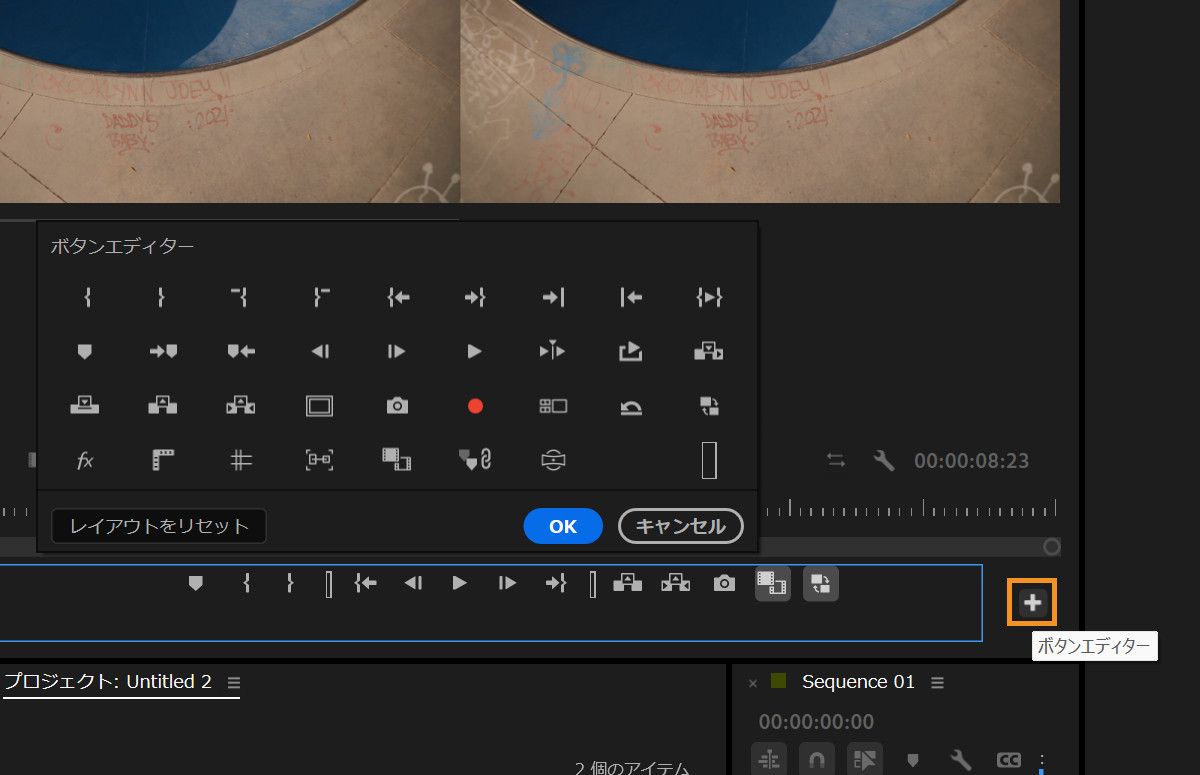Image resolution: width=1200 pixels, height=775 pixels.
Task: Select the Play Around icon
Action: click(x=553, y=351)
